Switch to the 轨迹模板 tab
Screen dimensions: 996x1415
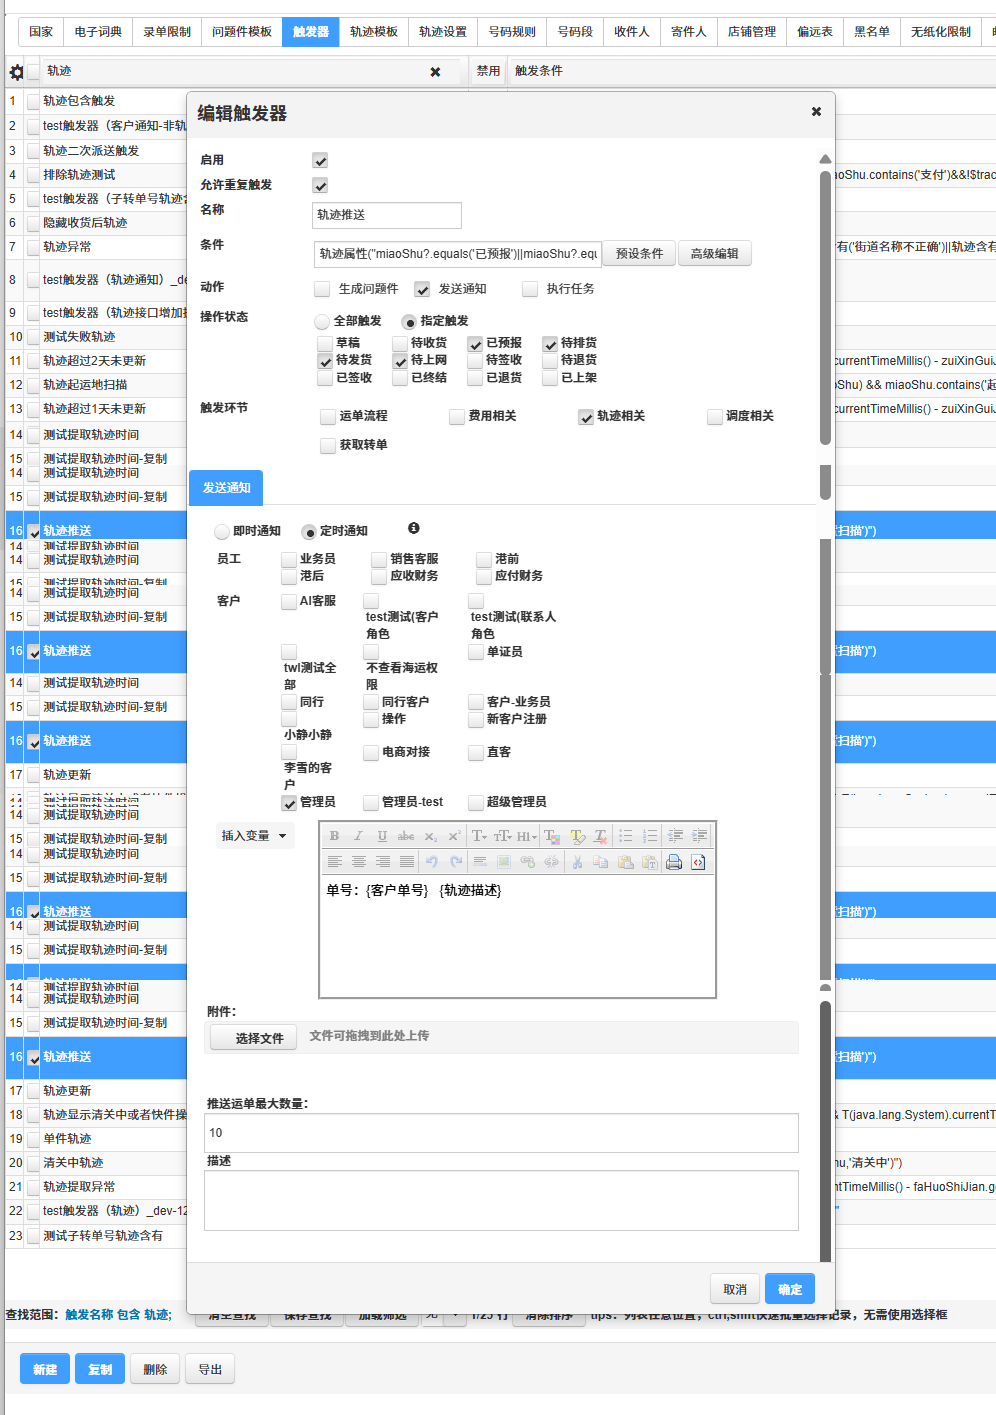coord(373,32)
